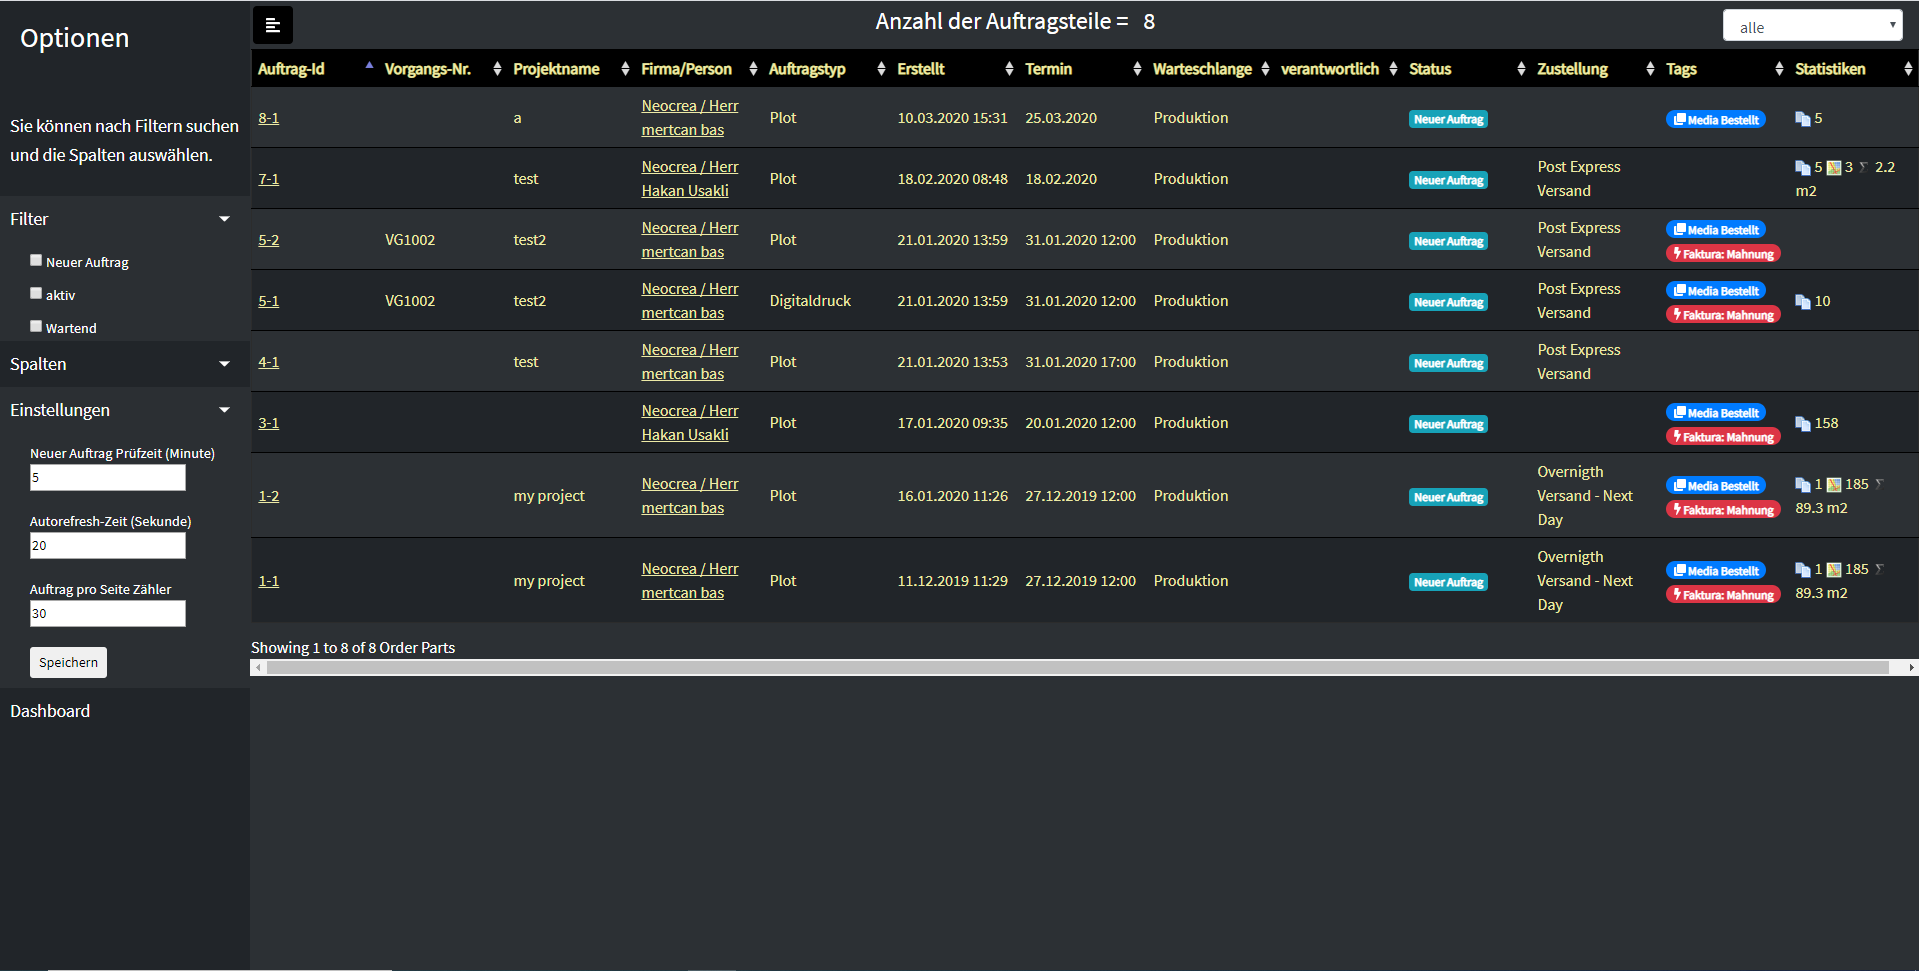Click Neuer Auftrag status badge in row 7-1

coord(1448,180)
